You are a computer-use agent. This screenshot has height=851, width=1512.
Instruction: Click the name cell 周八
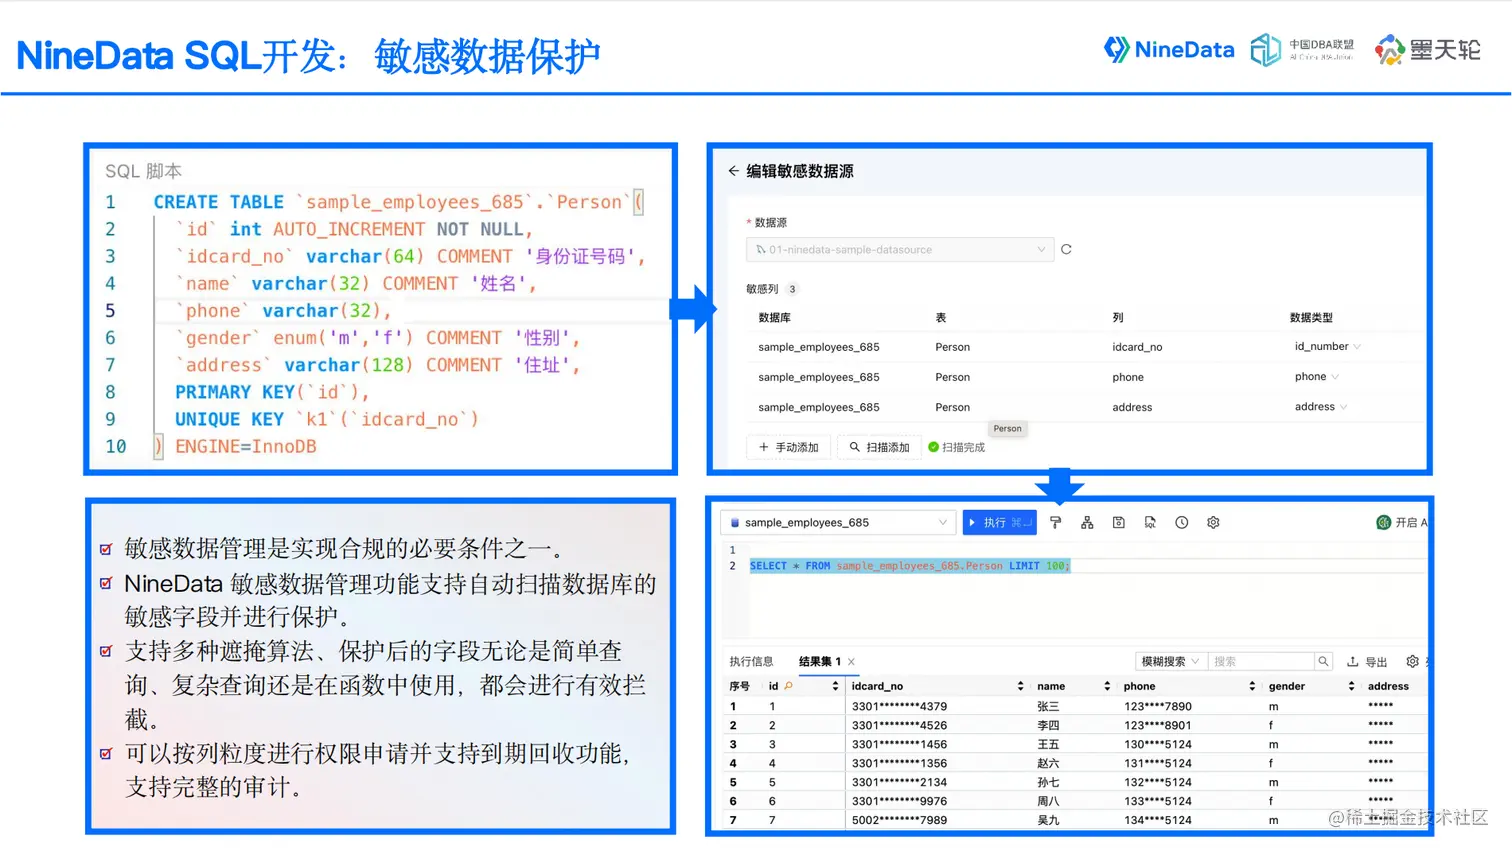coord(1048,801)
